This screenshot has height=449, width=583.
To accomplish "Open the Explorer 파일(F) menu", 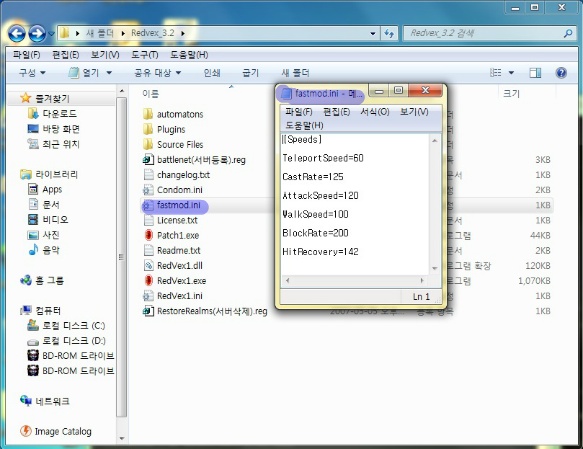I will click(x=26, y=55).
